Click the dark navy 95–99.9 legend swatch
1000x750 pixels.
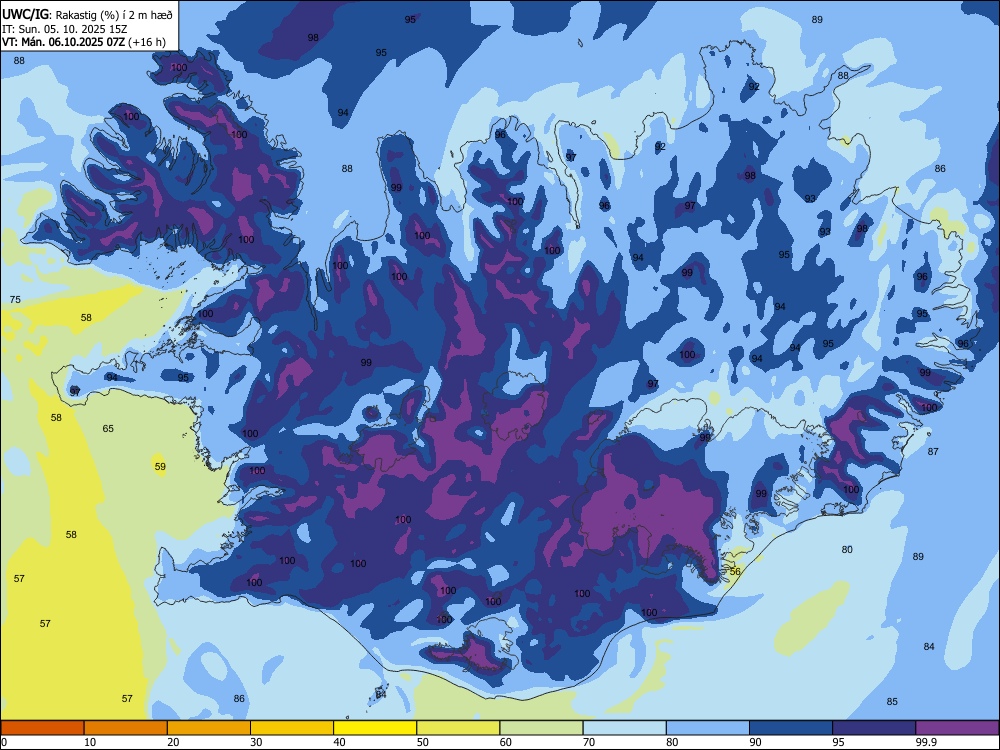[874, 728]
